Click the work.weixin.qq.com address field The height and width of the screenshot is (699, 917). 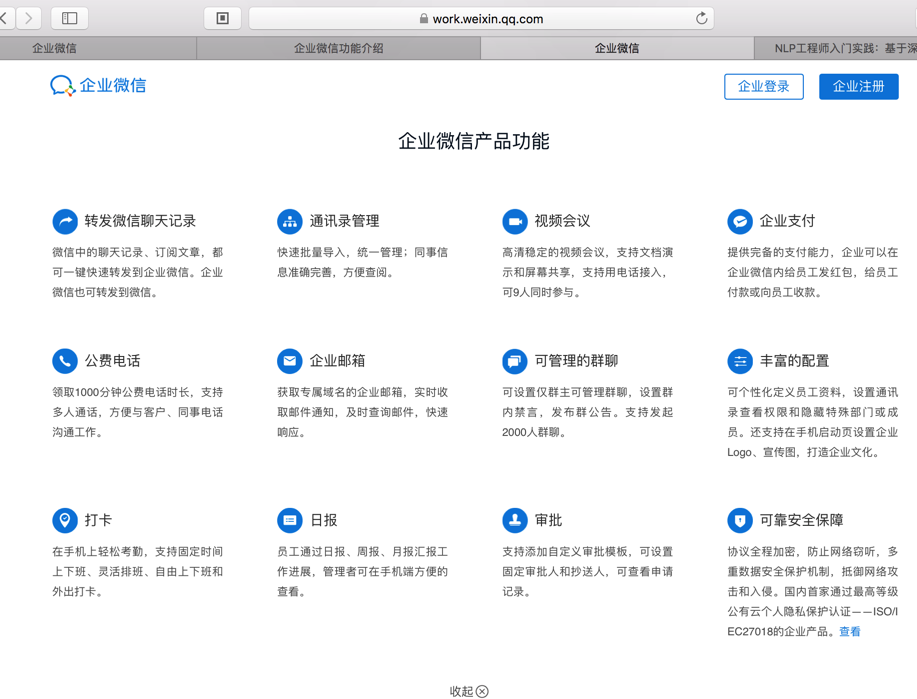[481, 19]
